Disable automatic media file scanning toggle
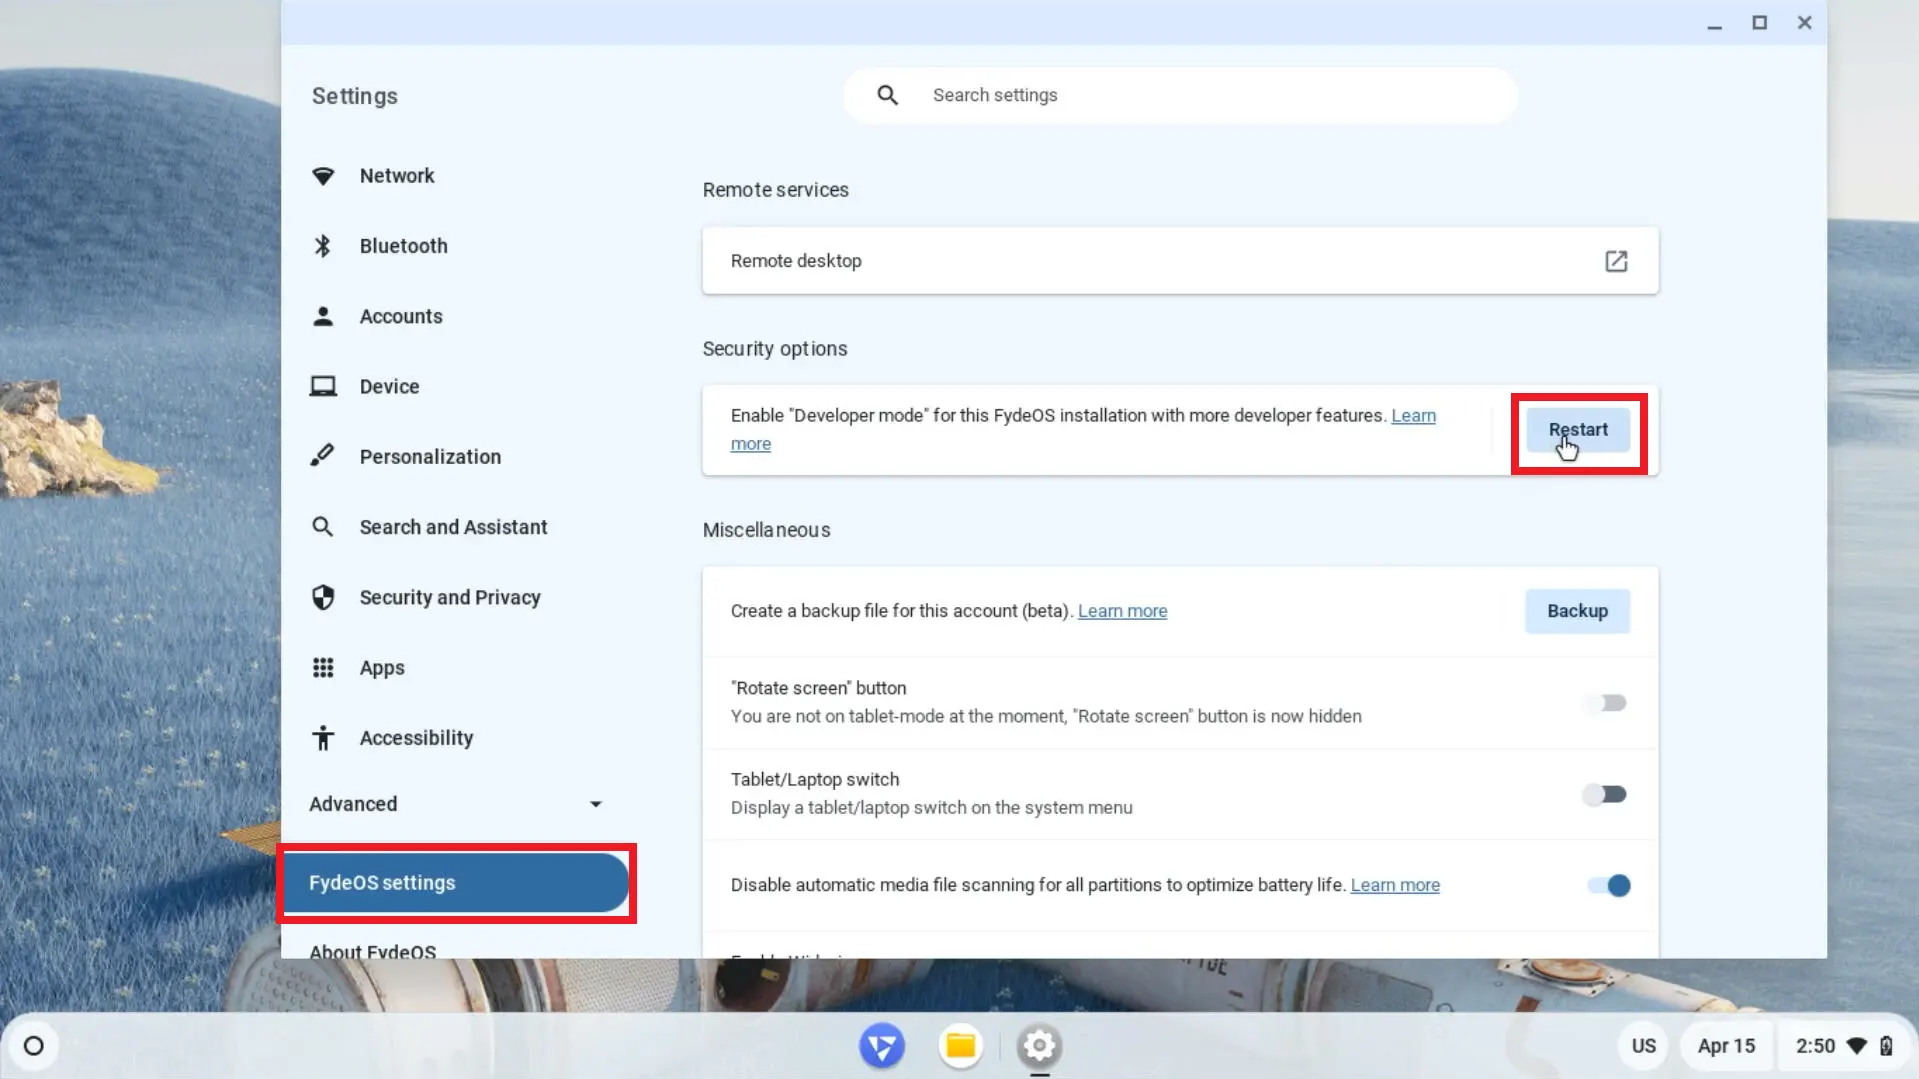1919x1079 pixels. point(1608,885)
